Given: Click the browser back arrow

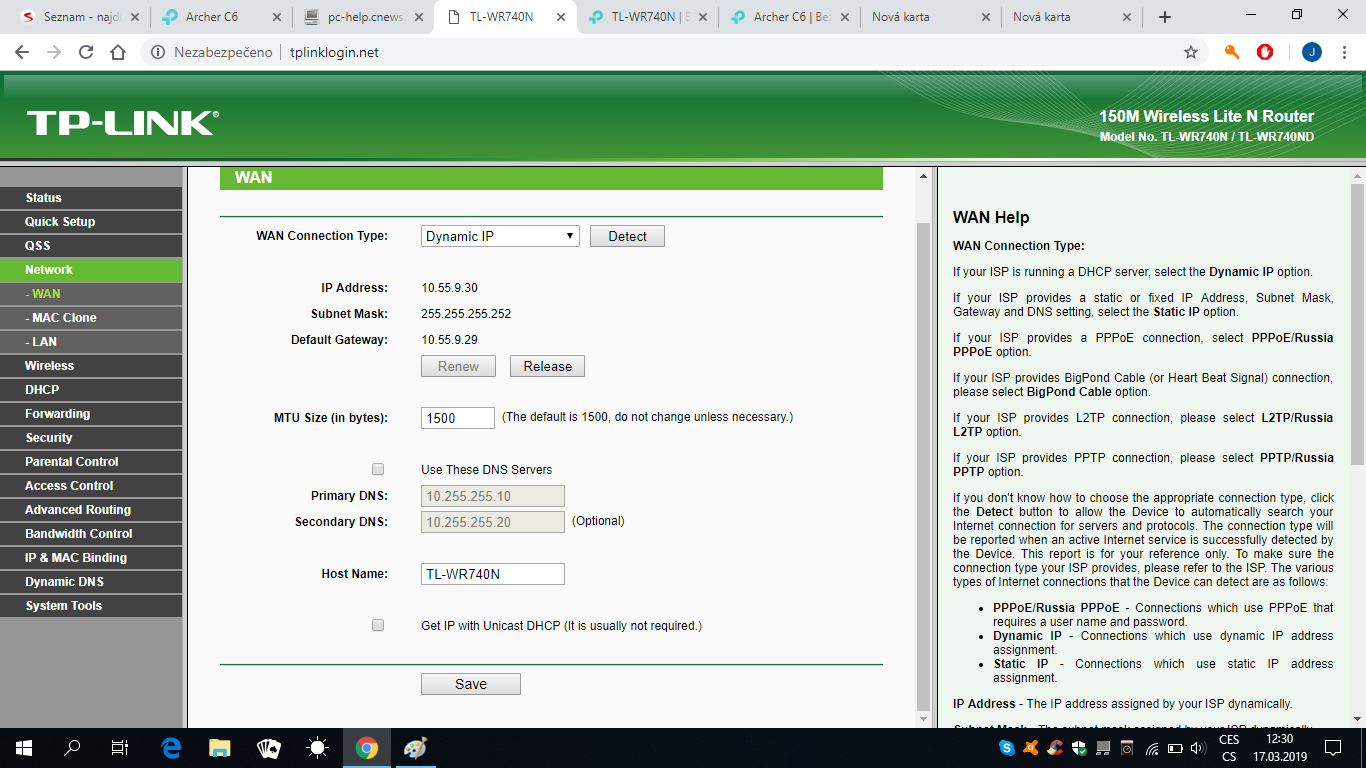Looking at the screenshot, I should click(22, 52).
